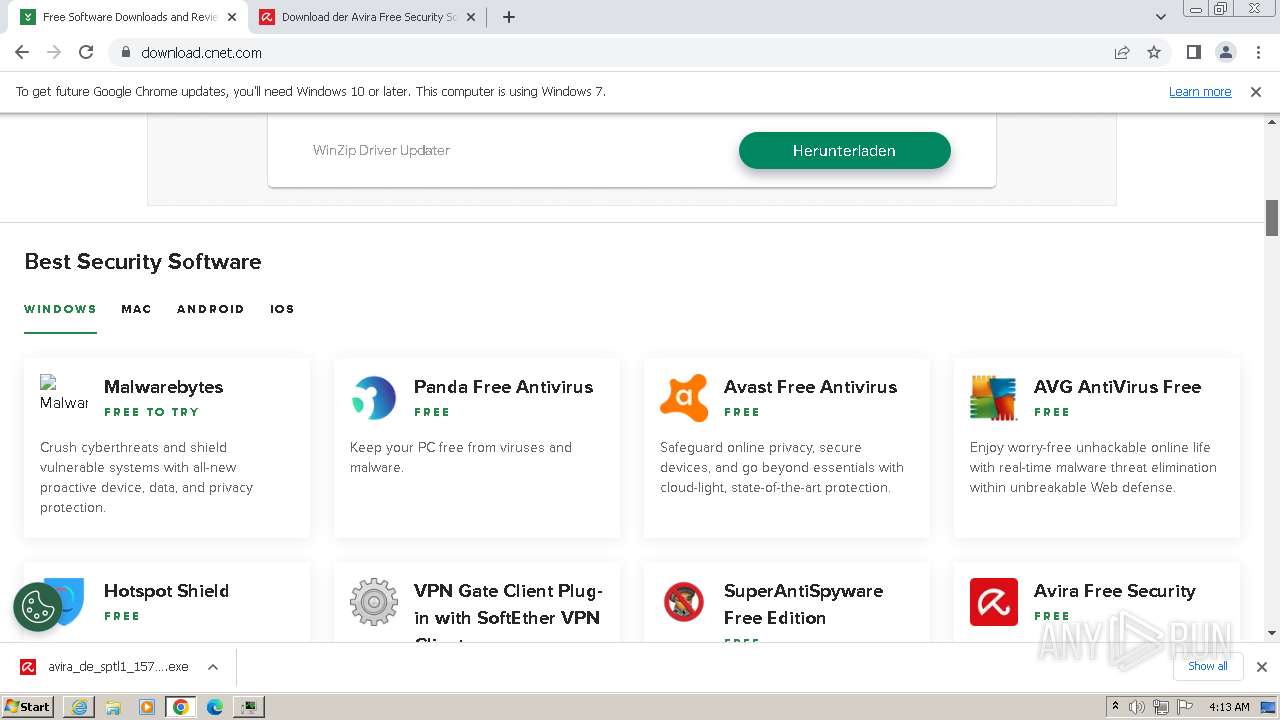Image resolution: width=1280 pixels, height=720 pixels.
Task: Click the Panda Free Antivirus logo
Action: (374, 398)
